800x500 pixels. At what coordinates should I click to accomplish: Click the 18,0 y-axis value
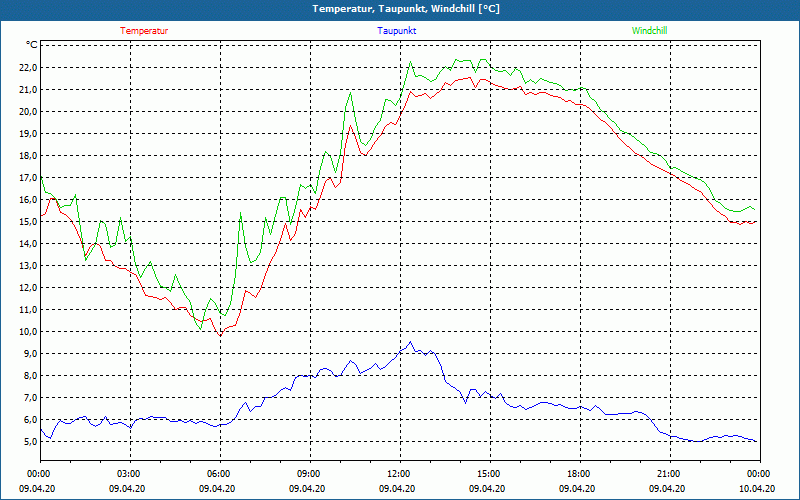pos(29,156)
